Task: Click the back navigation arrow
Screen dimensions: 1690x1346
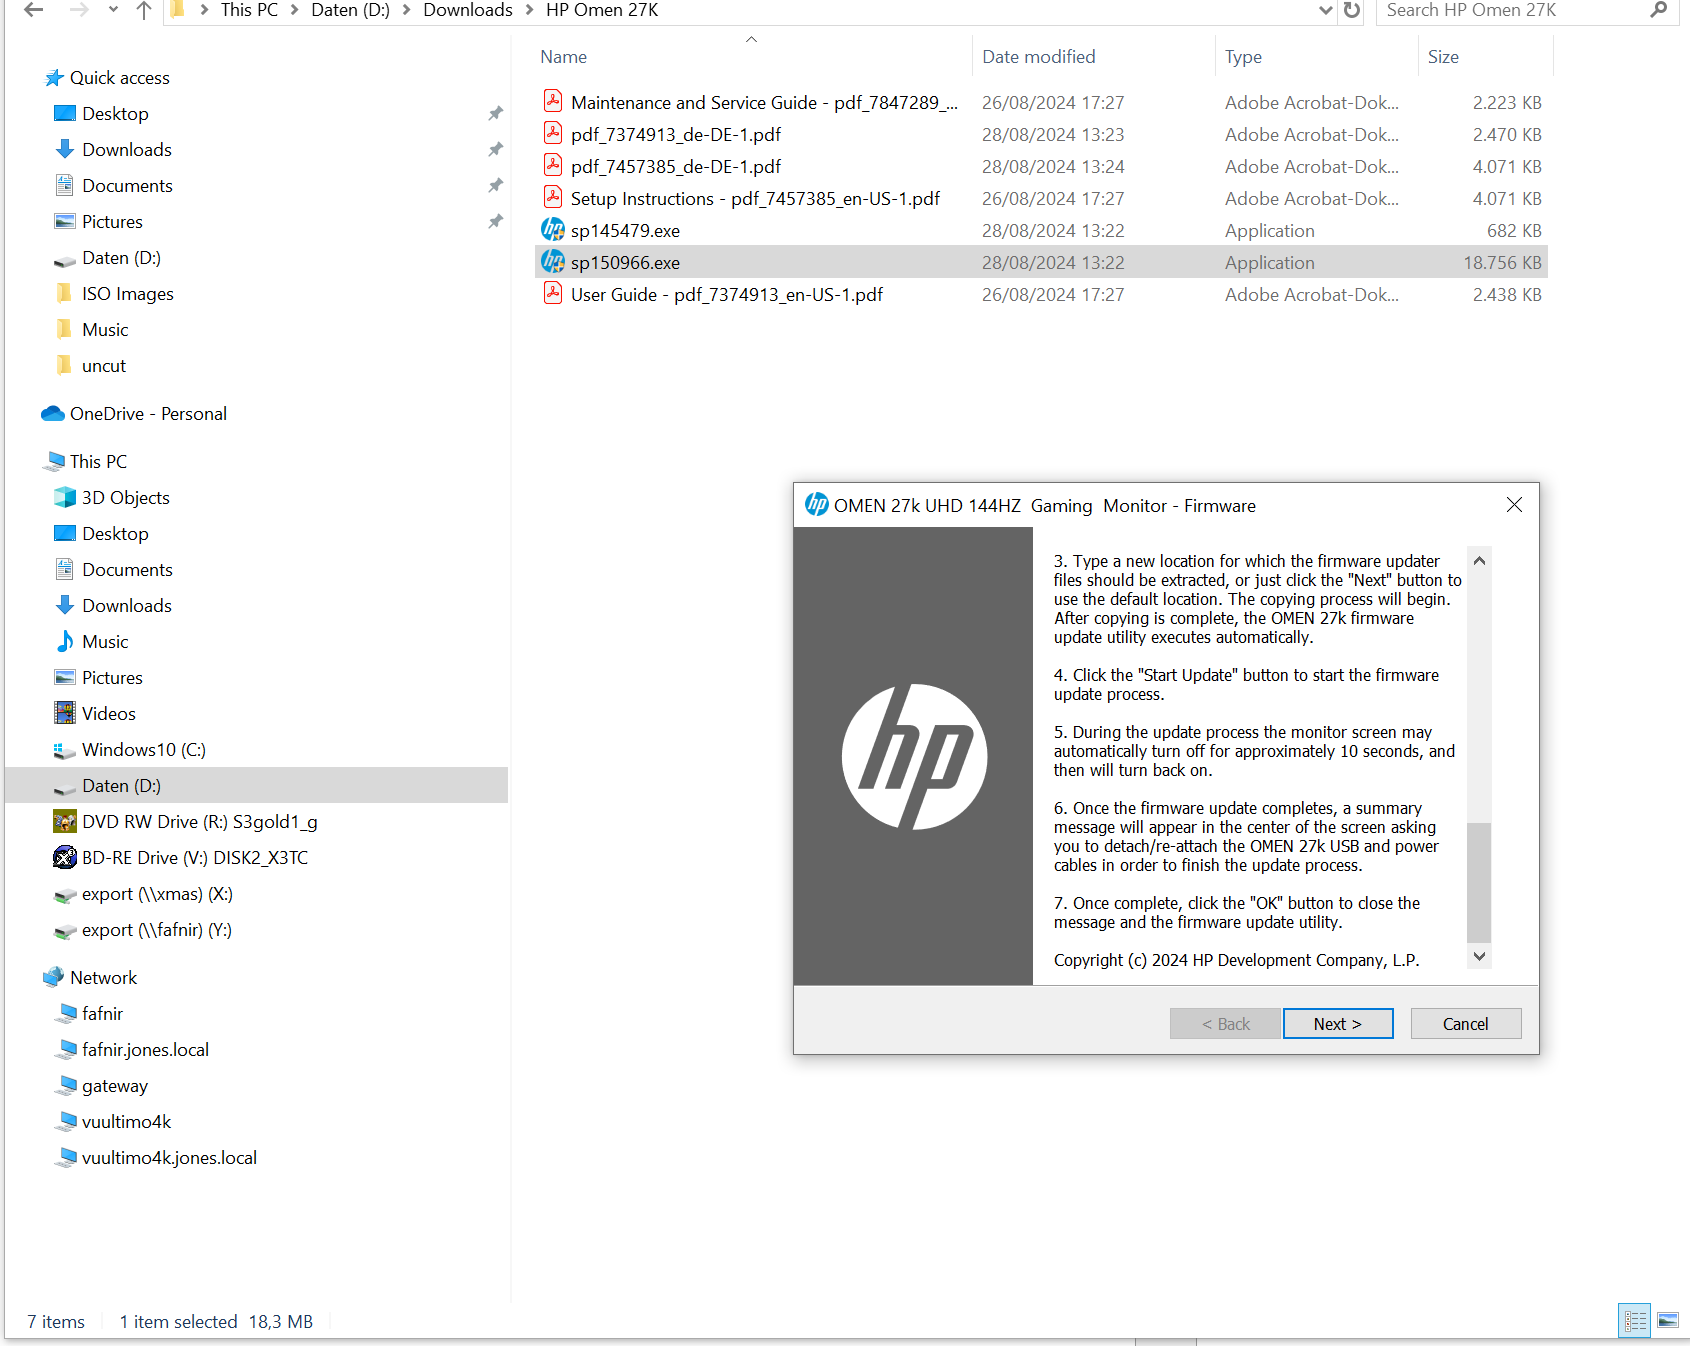Action: [33, 10]
